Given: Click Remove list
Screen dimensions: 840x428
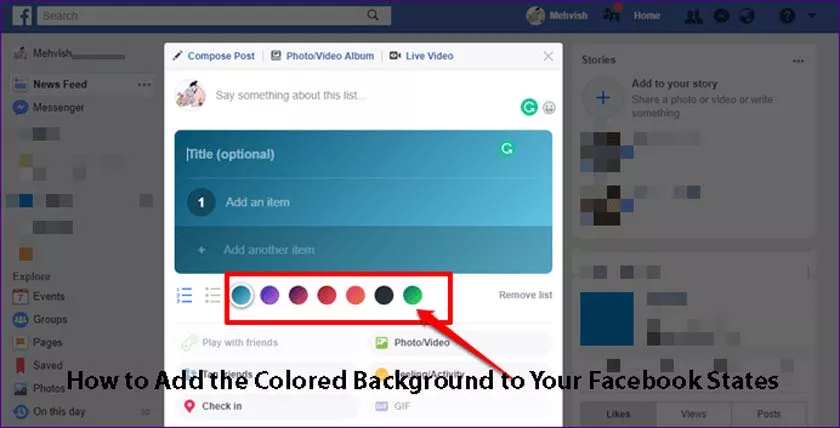Looking at the screenshot, I should (526, 295).
